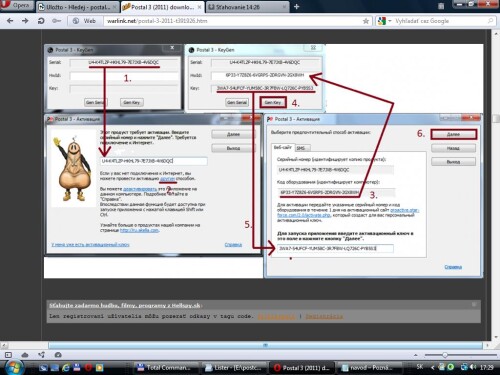This screenshot has height=375, width=500.
Task: Open the zoom menu arrow beside the slider
Action: click(416, 355)
